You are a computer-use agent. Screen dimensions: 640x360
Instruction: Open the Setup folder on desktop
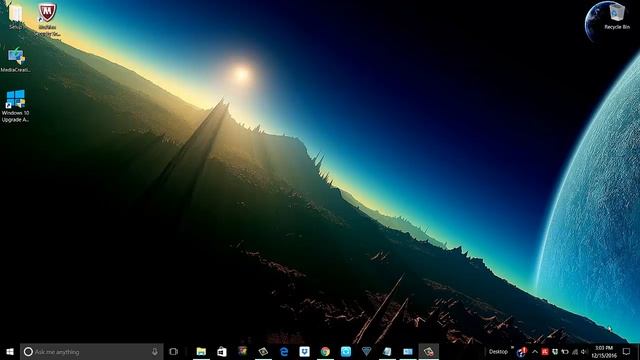coord(16,16)
